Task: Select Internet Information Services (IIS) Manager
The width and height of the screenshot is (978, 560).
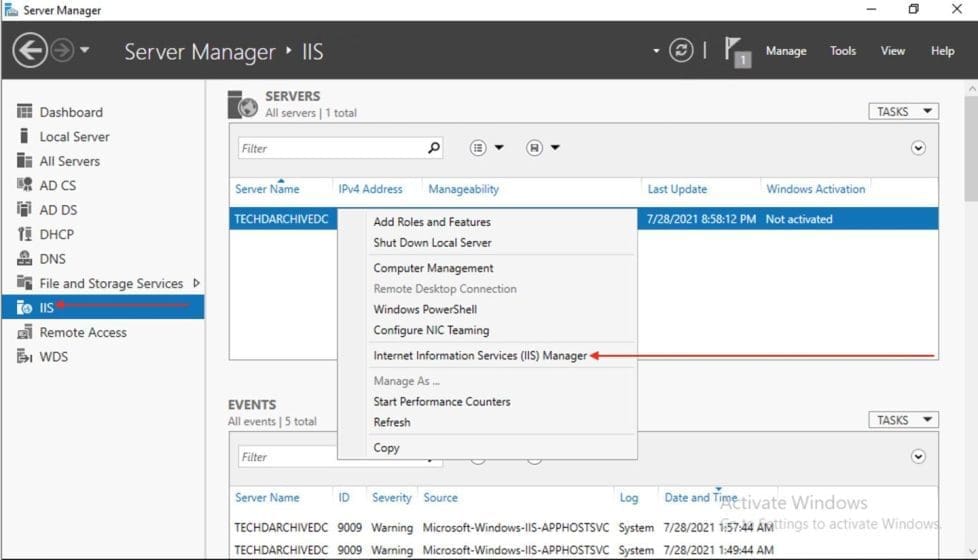Action: (480, 355)
